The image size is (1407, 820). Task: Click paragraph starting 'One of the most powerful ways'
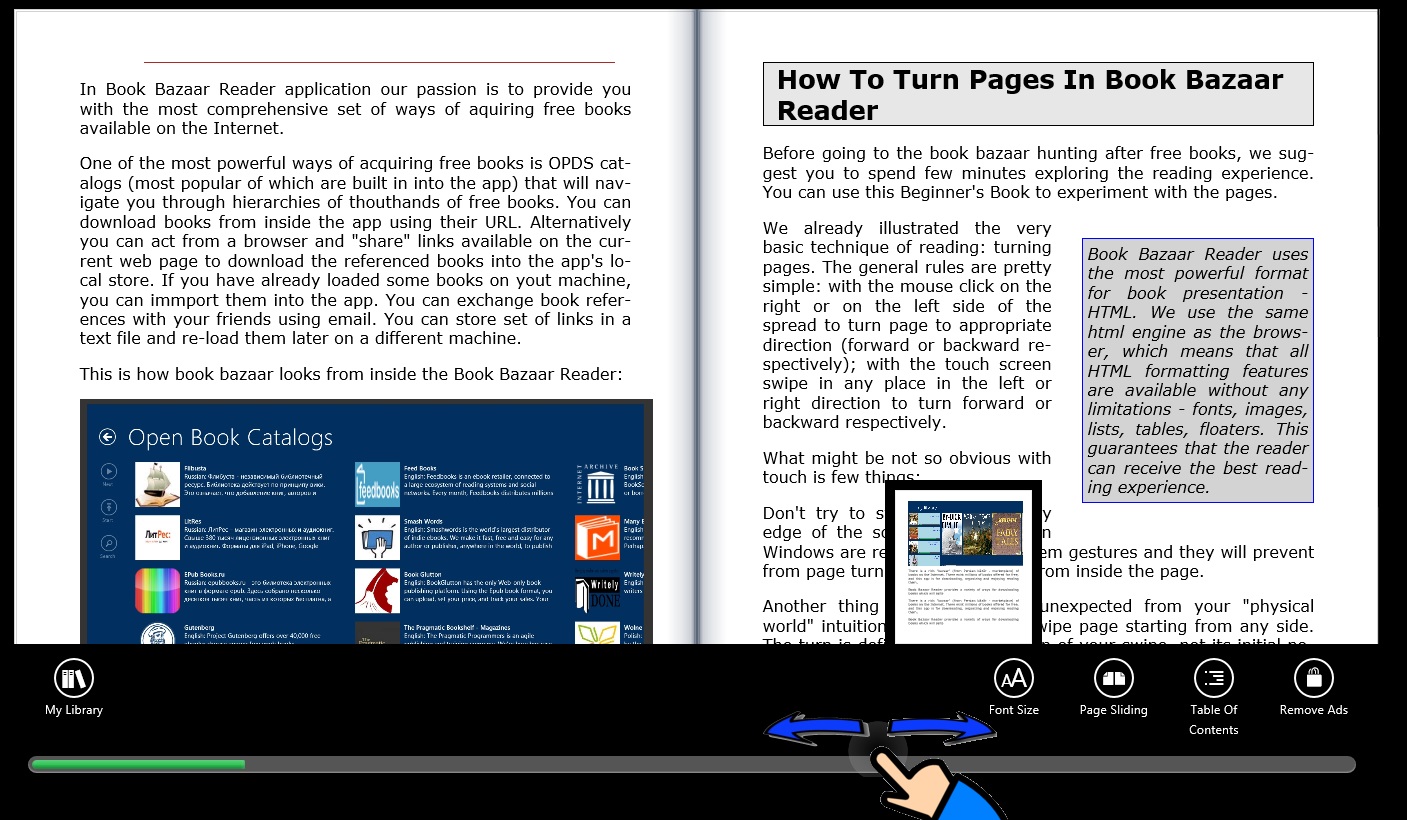click(355, 250)
